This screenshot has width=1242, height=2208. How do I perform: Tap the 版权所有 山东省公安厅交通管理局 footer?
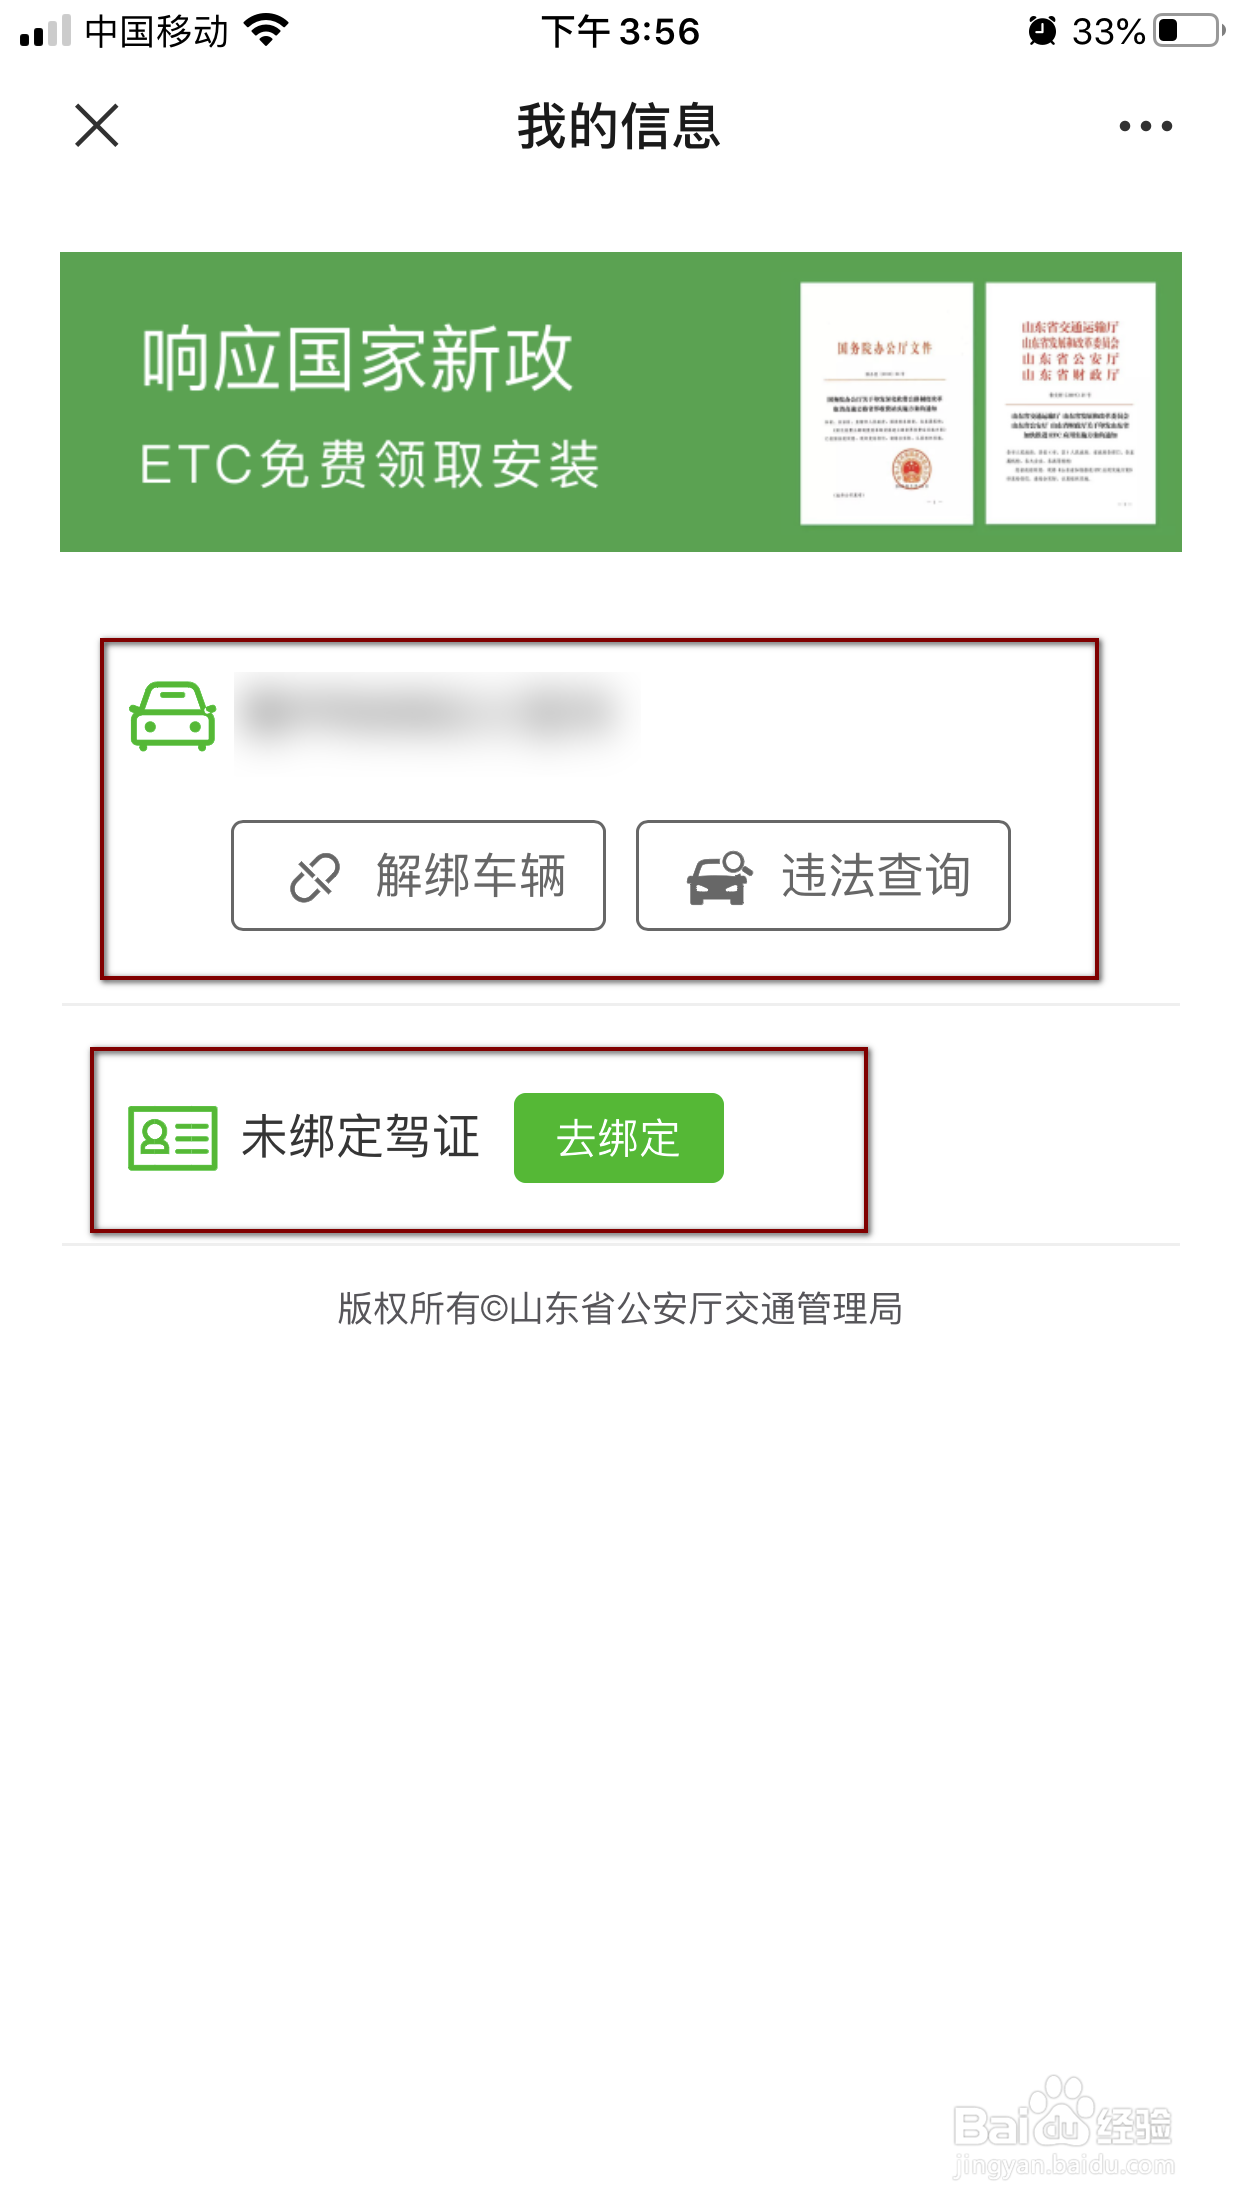click(620, 1308)
